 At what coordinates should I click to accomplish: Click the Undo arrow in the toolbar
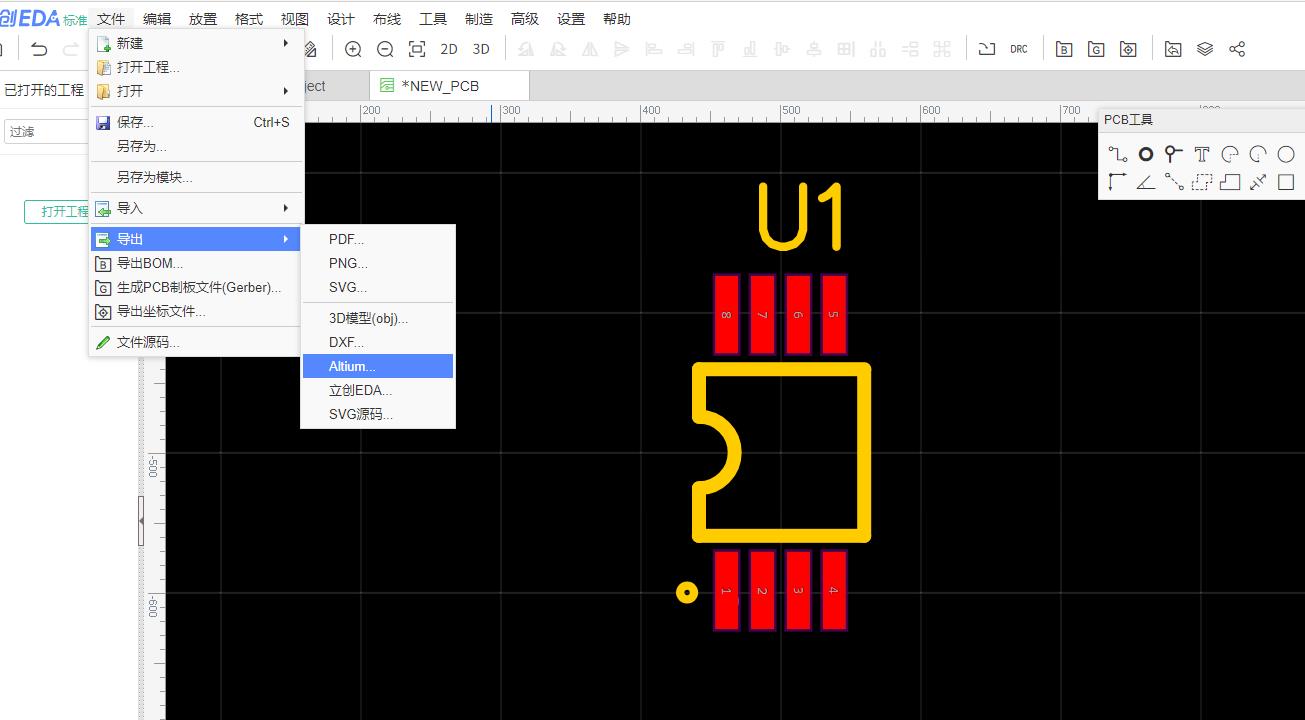click(39, 49)
